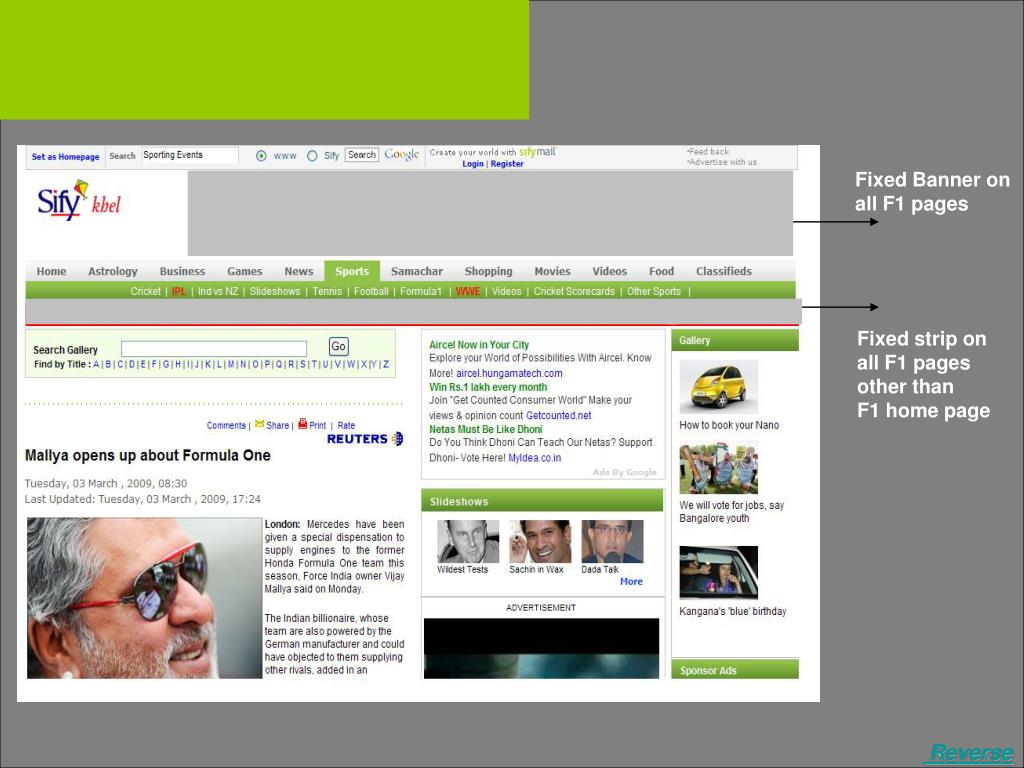Click the Rate link

coord(346,425)
